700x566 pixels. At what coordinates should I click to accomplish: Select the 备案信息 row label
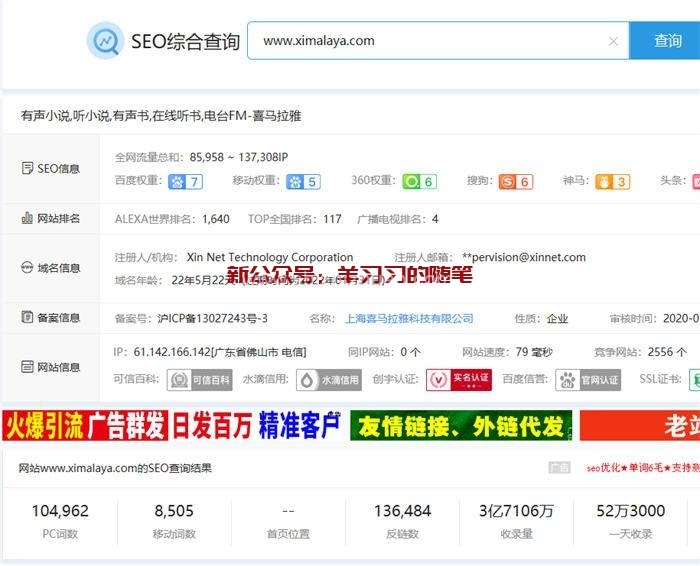pyautogui.click(x=50, y=318)
